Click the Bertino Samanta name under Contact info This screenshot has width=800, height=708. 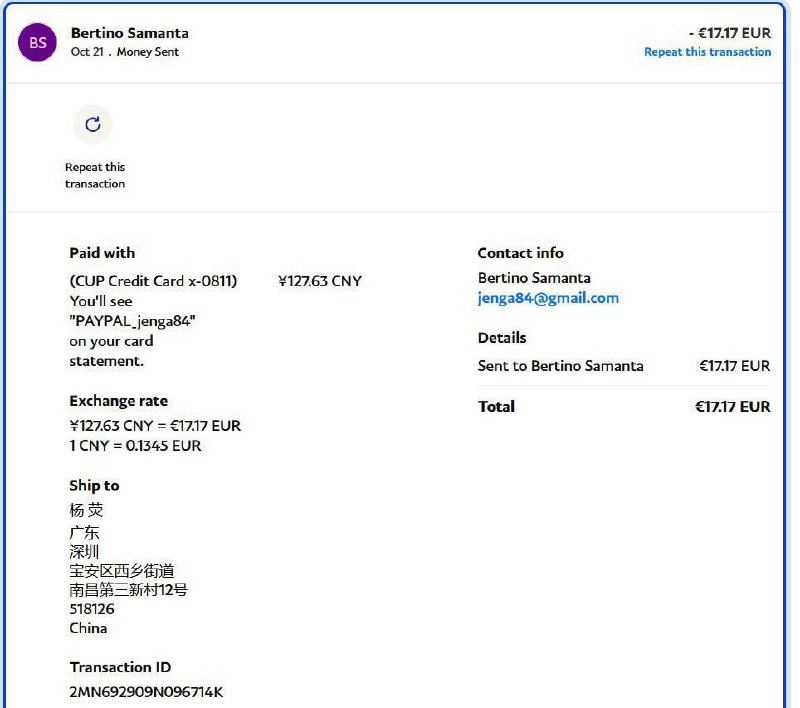533,278
